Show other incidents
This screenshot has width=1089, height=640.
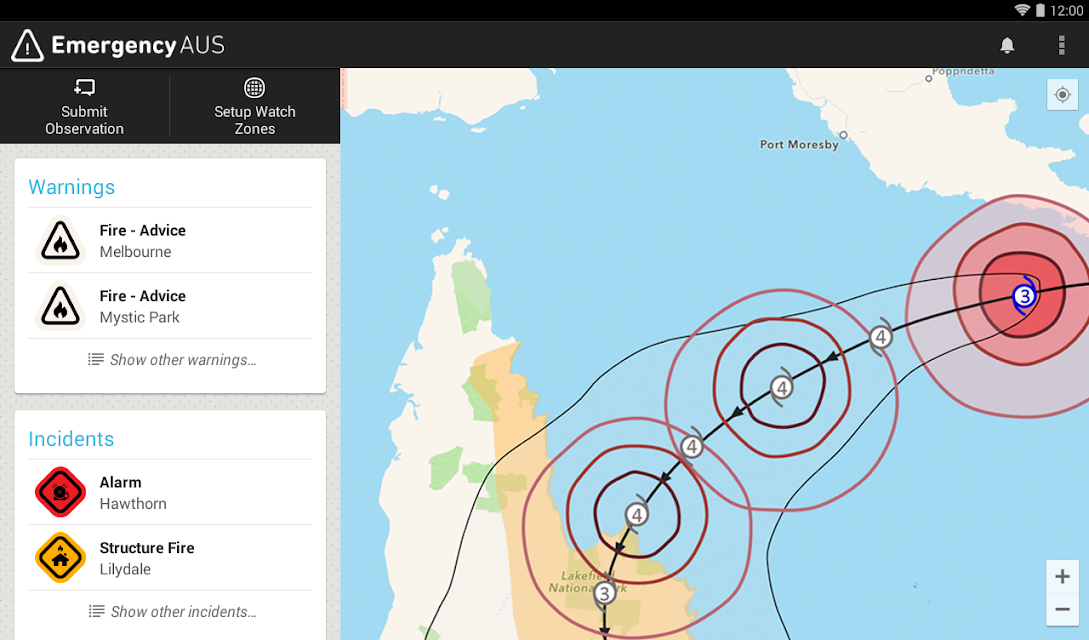tap(171, 612)
